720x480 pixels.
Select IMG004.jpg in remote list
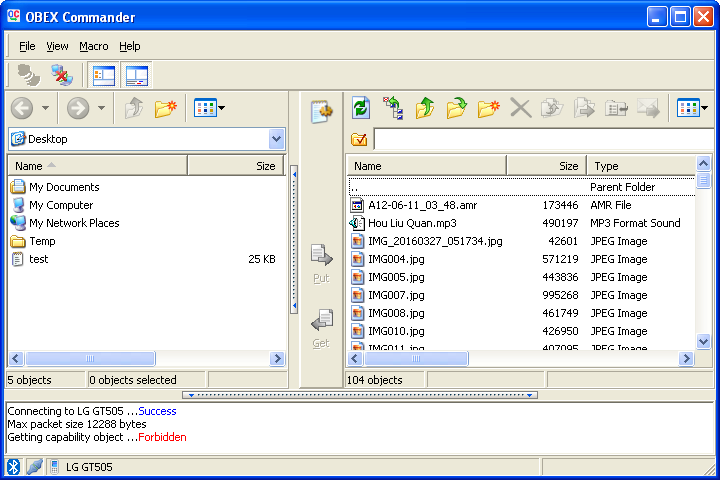click(522, 259)
